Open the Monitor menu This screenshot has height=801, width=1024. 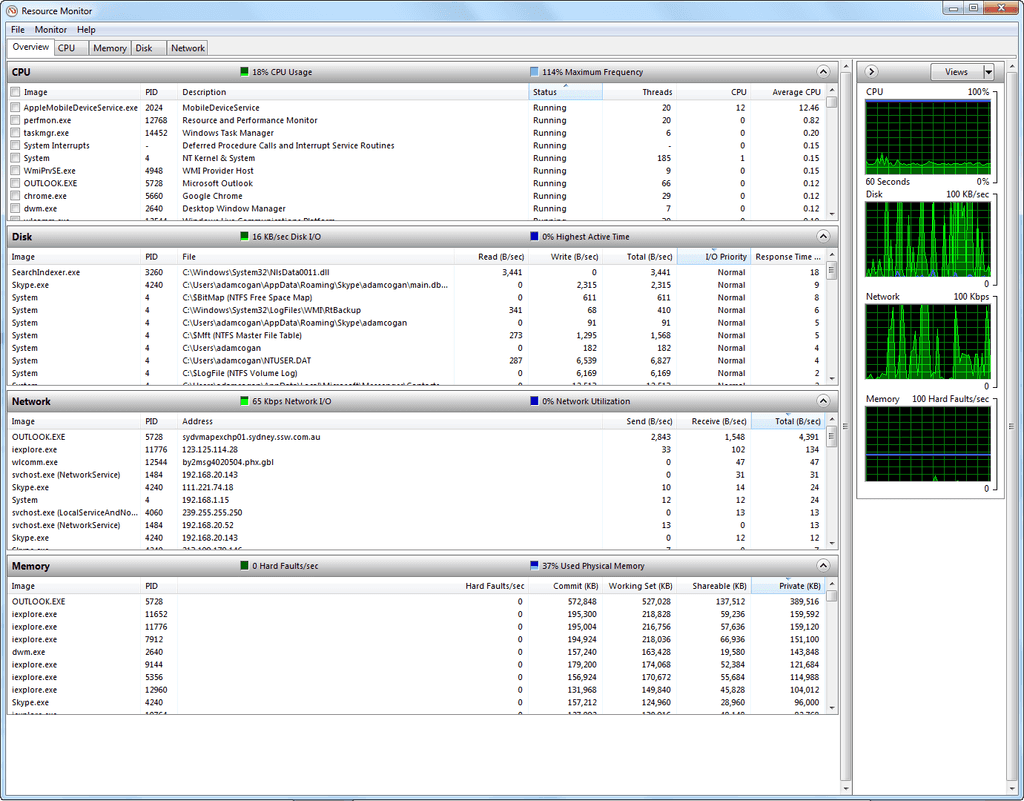click(50, 29)
